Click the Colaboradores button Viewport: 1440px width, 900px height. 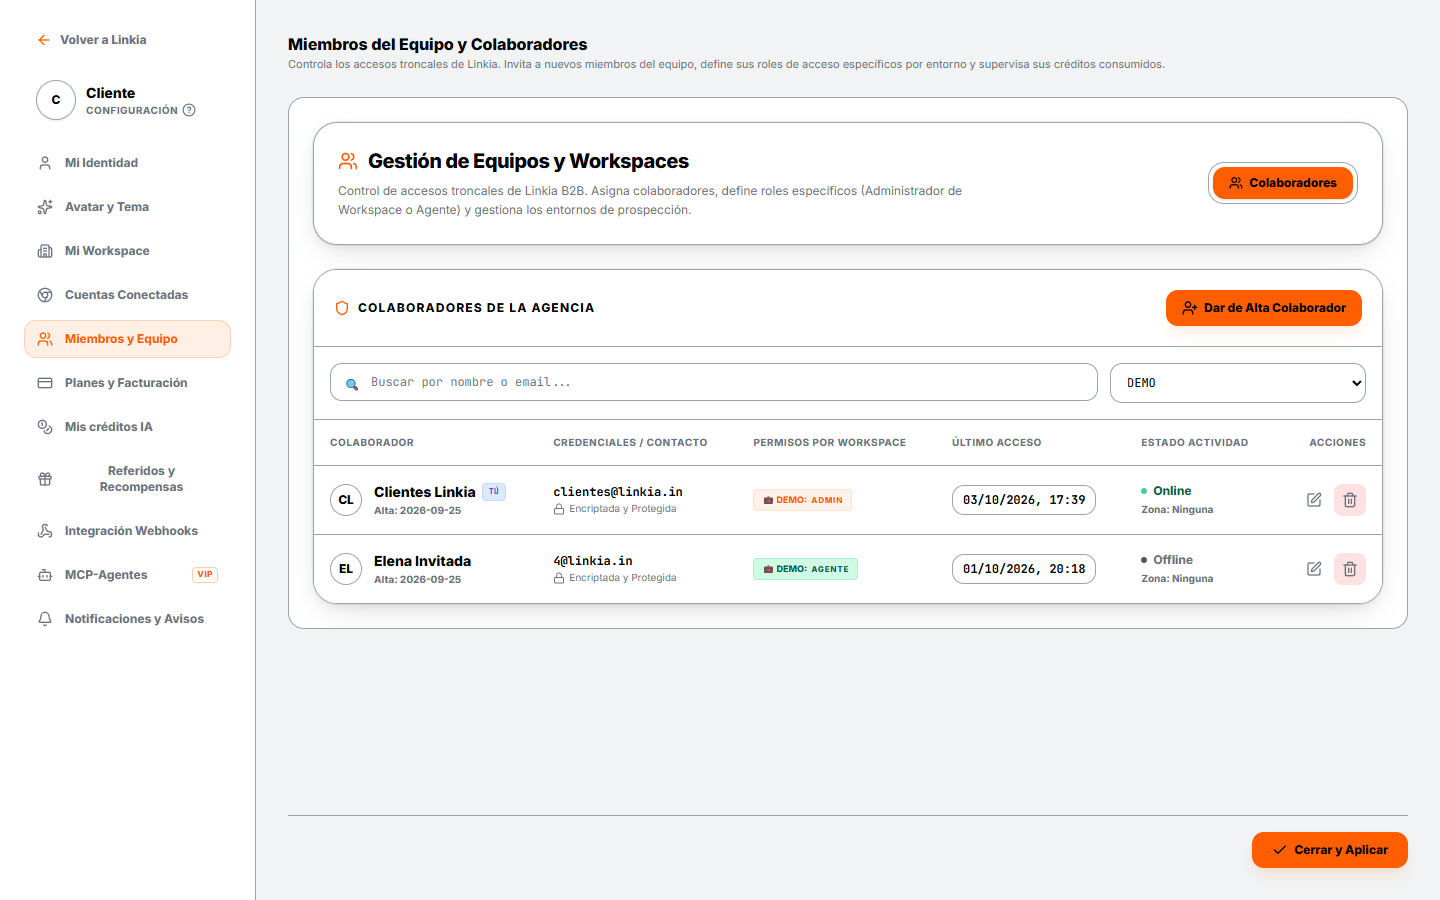coord(1283,183)
